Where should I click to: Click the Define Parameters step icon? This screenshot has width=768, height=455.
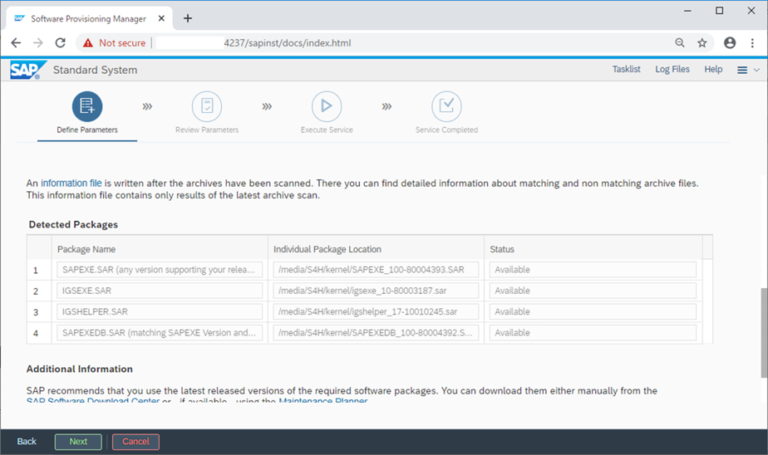tap(87, 105)
